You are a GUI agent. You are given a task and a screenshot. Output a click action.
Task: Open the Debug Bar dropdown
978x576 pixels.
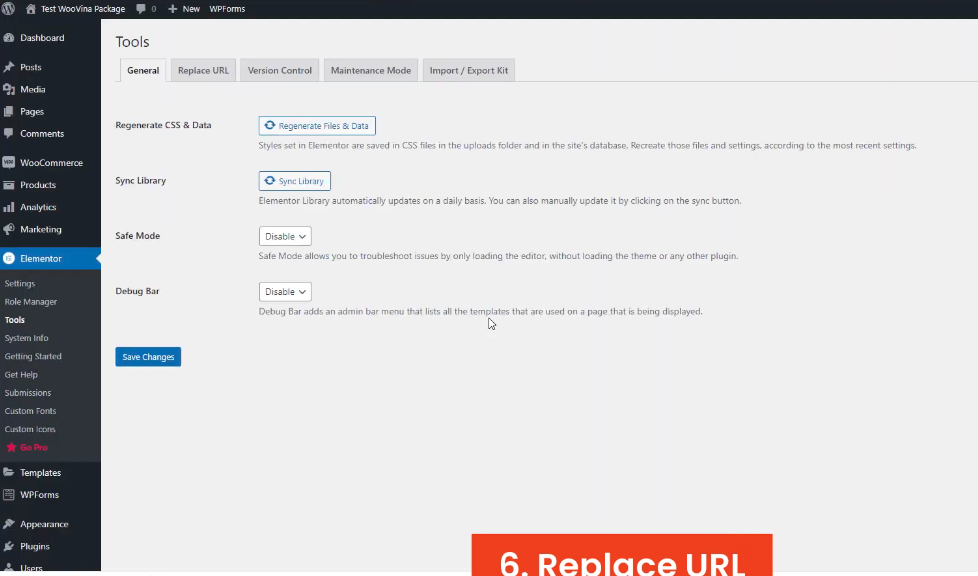pos(285,292)
